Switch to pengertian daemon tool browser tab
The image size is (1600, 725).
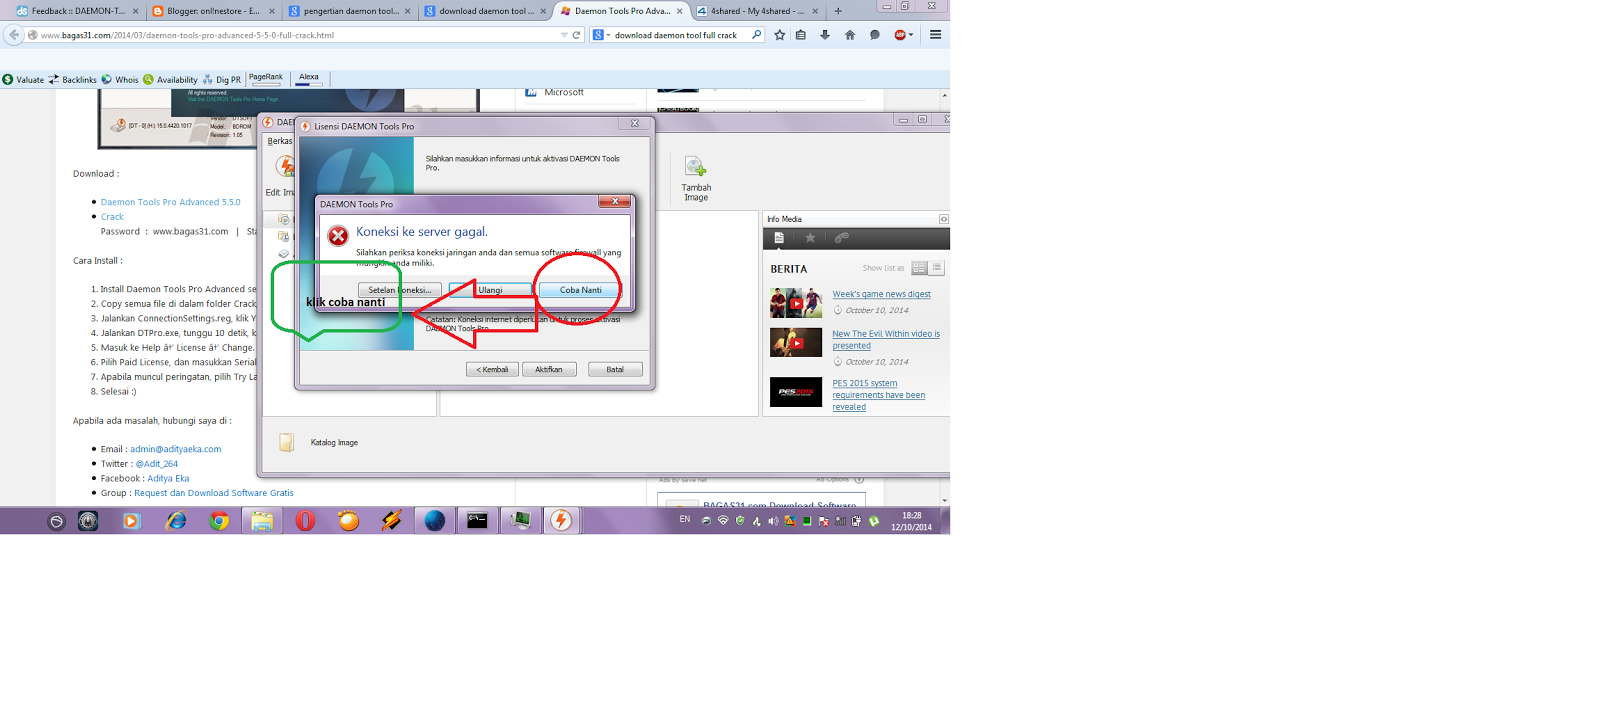349,11
